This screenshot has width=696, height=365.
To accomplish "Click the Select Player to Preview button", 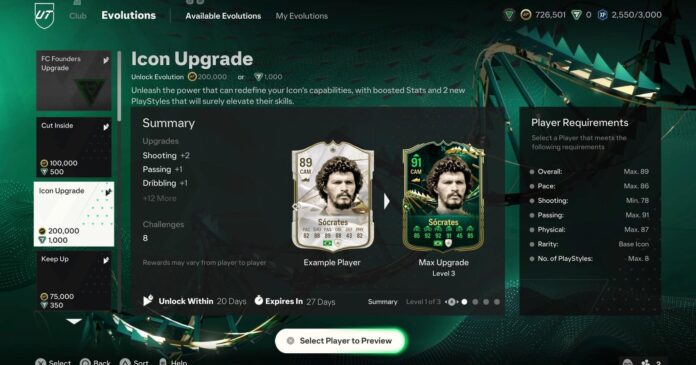I will 340,341.
